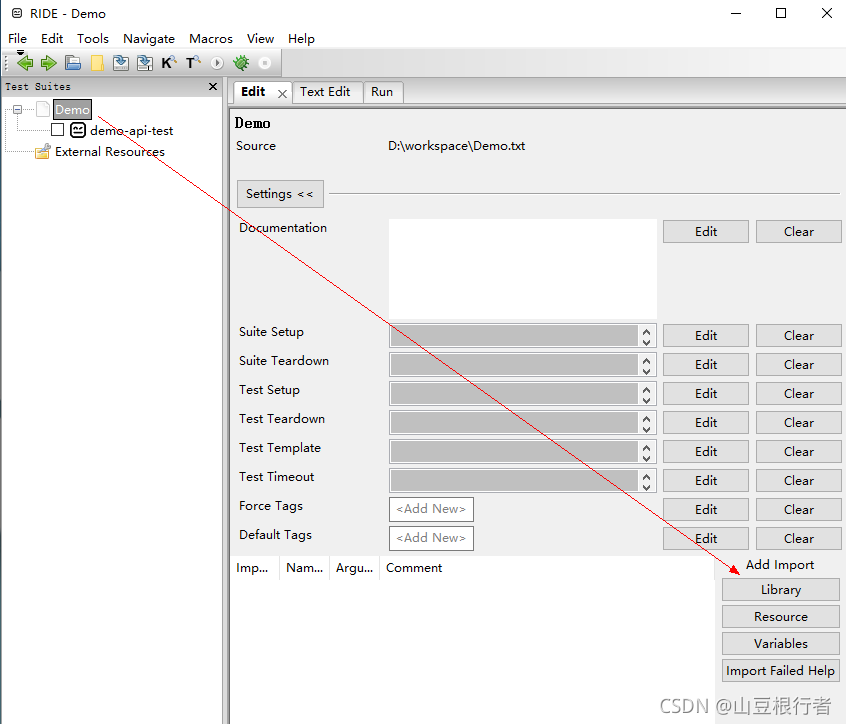Collapse the Settings section
The height and width of the screenshot is (724, 846).
(280, 194)
